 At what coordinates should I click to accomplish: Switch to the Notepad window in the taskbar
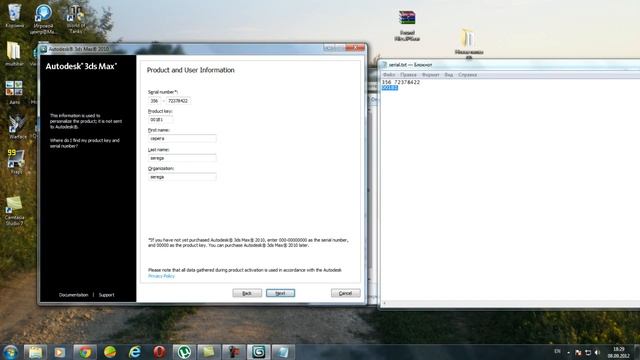pos(283,352)
